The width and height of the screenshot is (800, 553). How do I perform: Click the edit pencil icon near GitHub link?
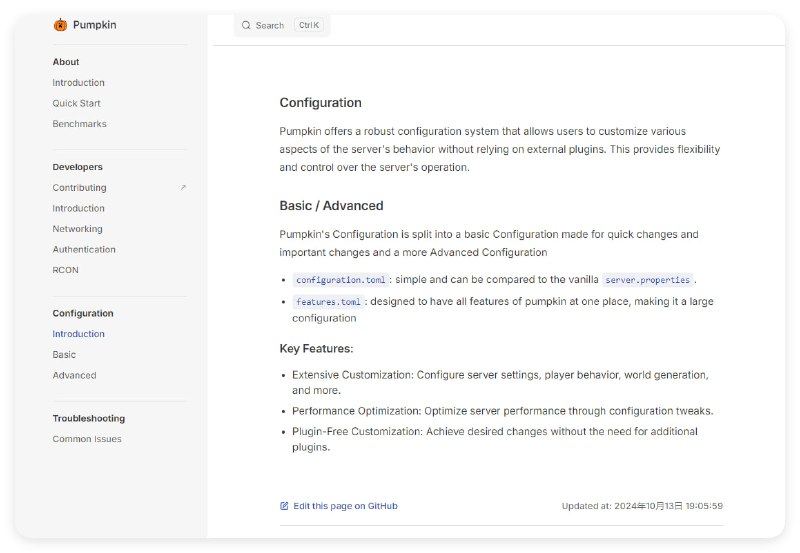point(284,506)
